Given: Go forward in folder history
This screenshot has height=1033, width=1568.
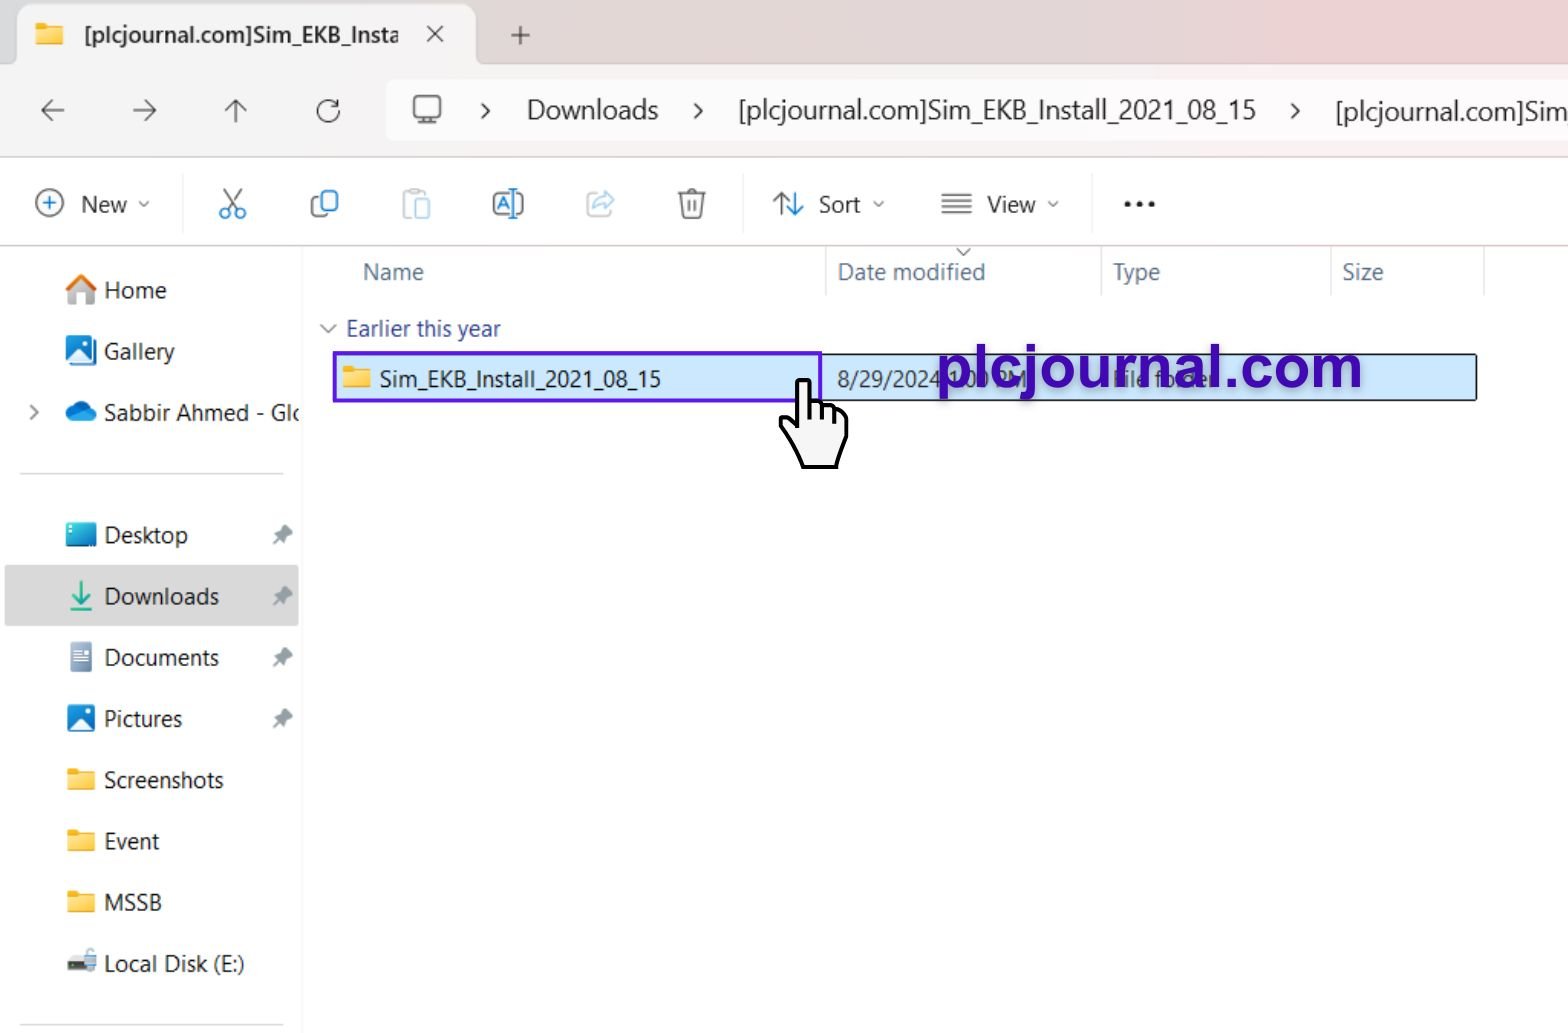Looking at the screenshot, I should click(144, 110).
